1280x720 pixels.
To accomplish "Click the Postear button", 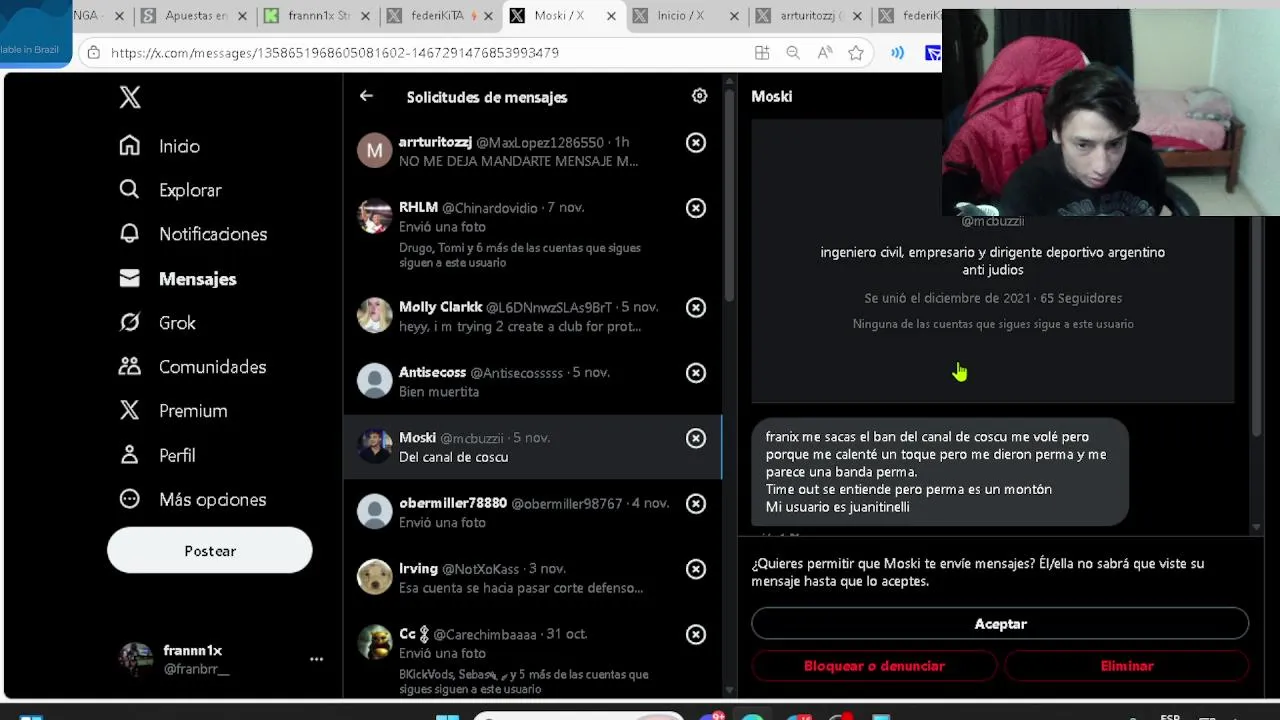I will coord(210,551).
